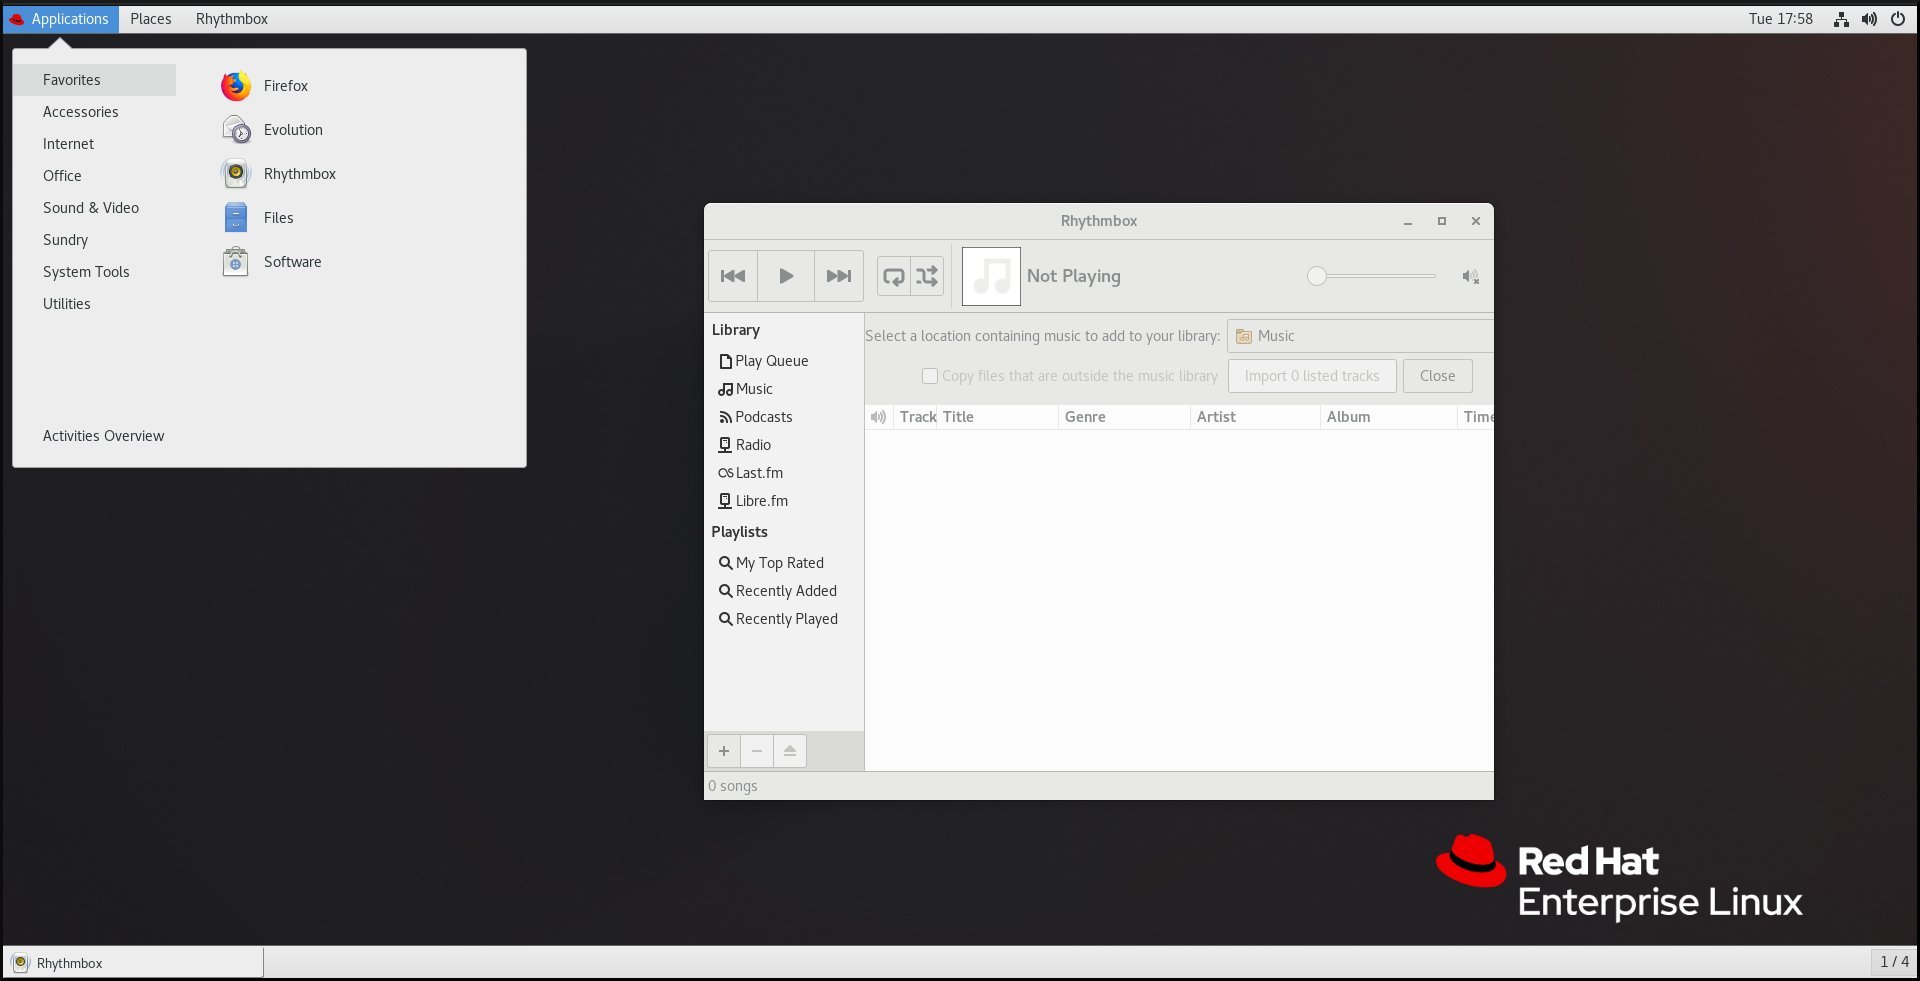Toggle repeat mode in Rhythmbox
Image resolution: width=1920 pixels, height=981 pixels.
point(894,276)
